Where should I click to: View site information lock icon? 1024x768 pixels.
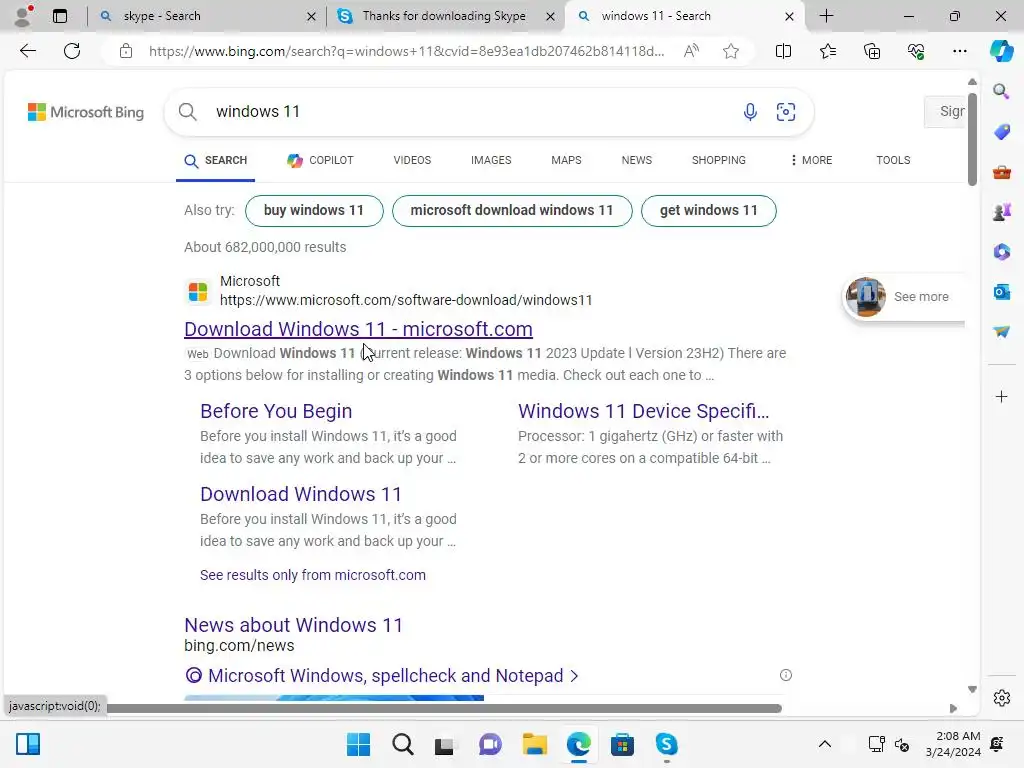[126, 51]
